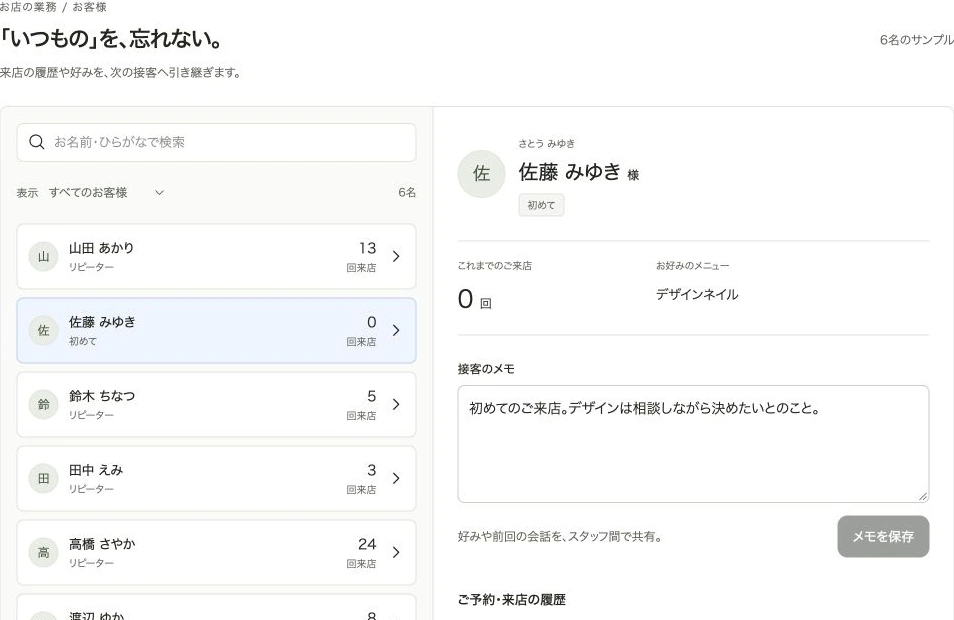Click the 好みや前回の会話を、スタッフ間で共有。 hint

tap(560, 537)
